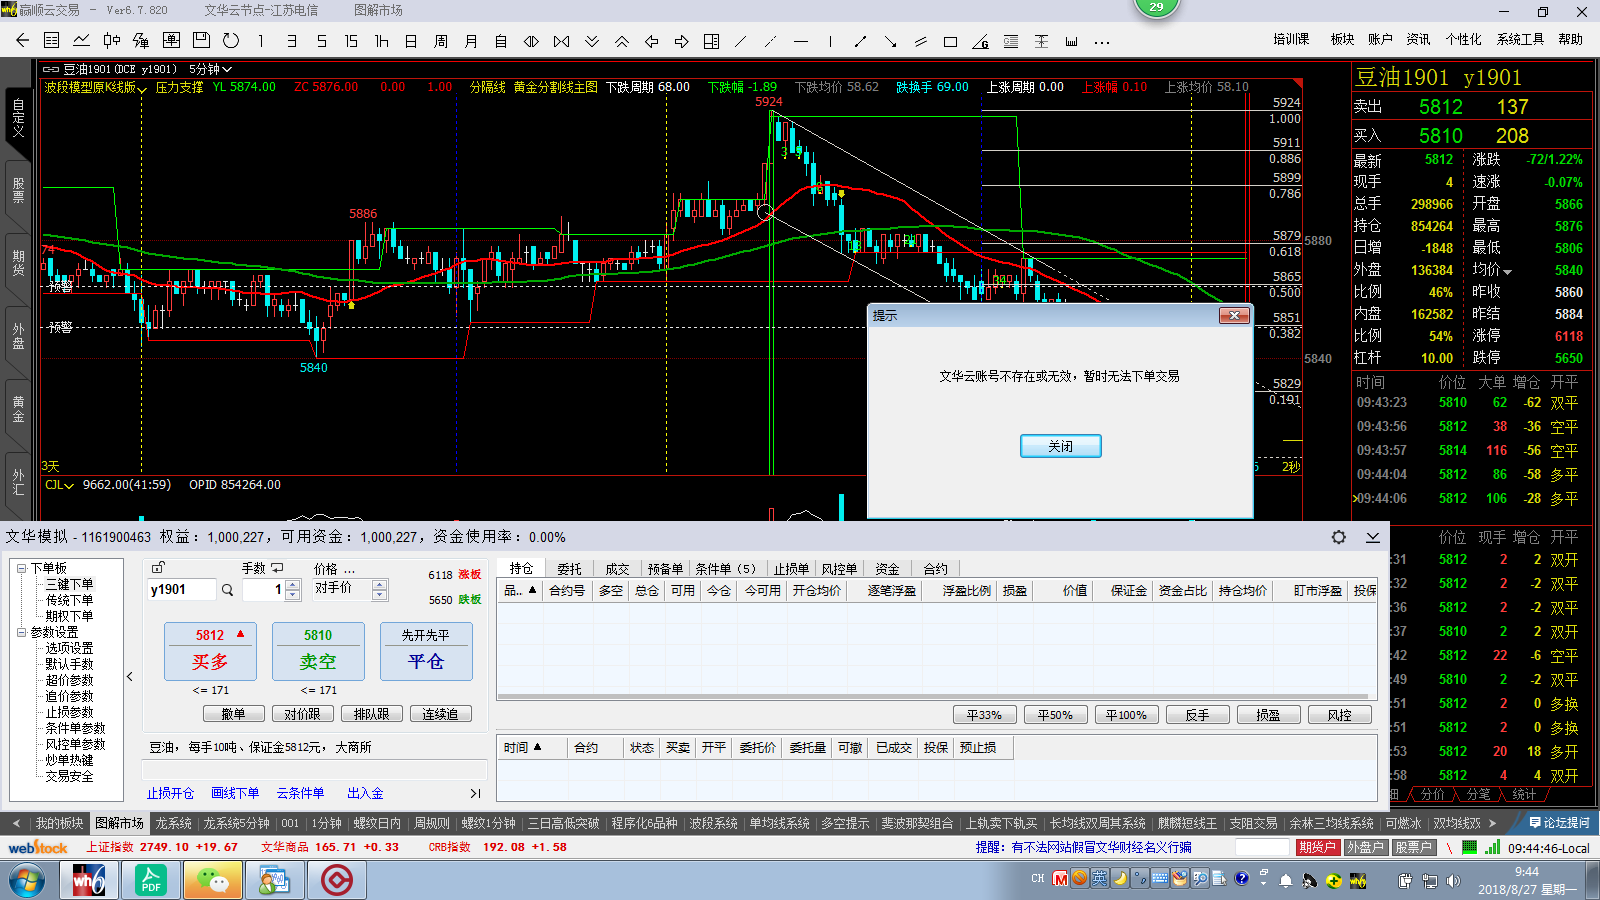Screen dimensions: 1600x900
Task: Click the 连续追 button
Action: (440, 714)
